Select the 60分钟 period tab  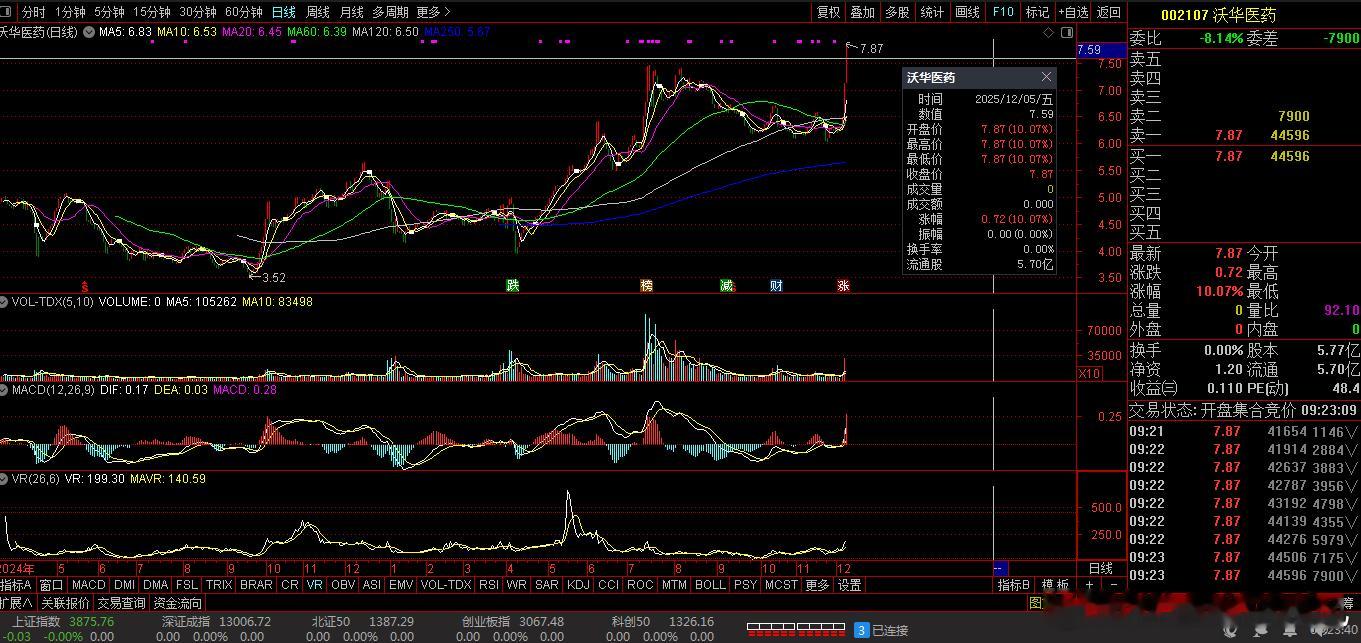coord(244,12)
